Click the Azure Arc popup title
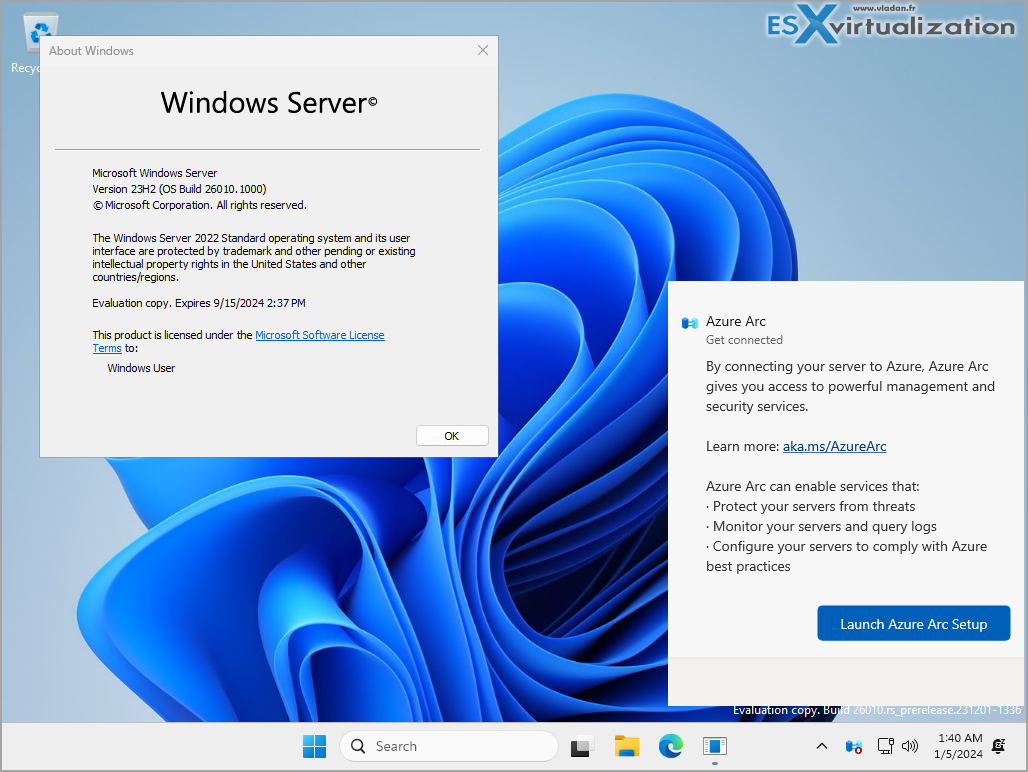This screenshot has width=1028, height=772. [736, 321]
